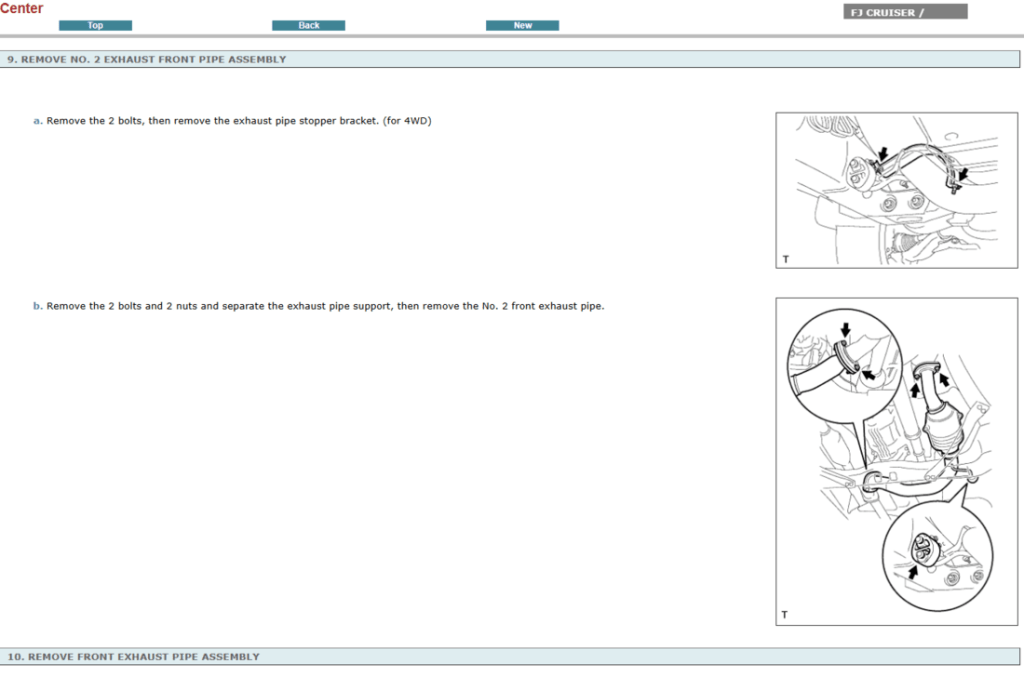Select the Remove No. 2 Exhaust Front Pipe header

tap(147, 59)
